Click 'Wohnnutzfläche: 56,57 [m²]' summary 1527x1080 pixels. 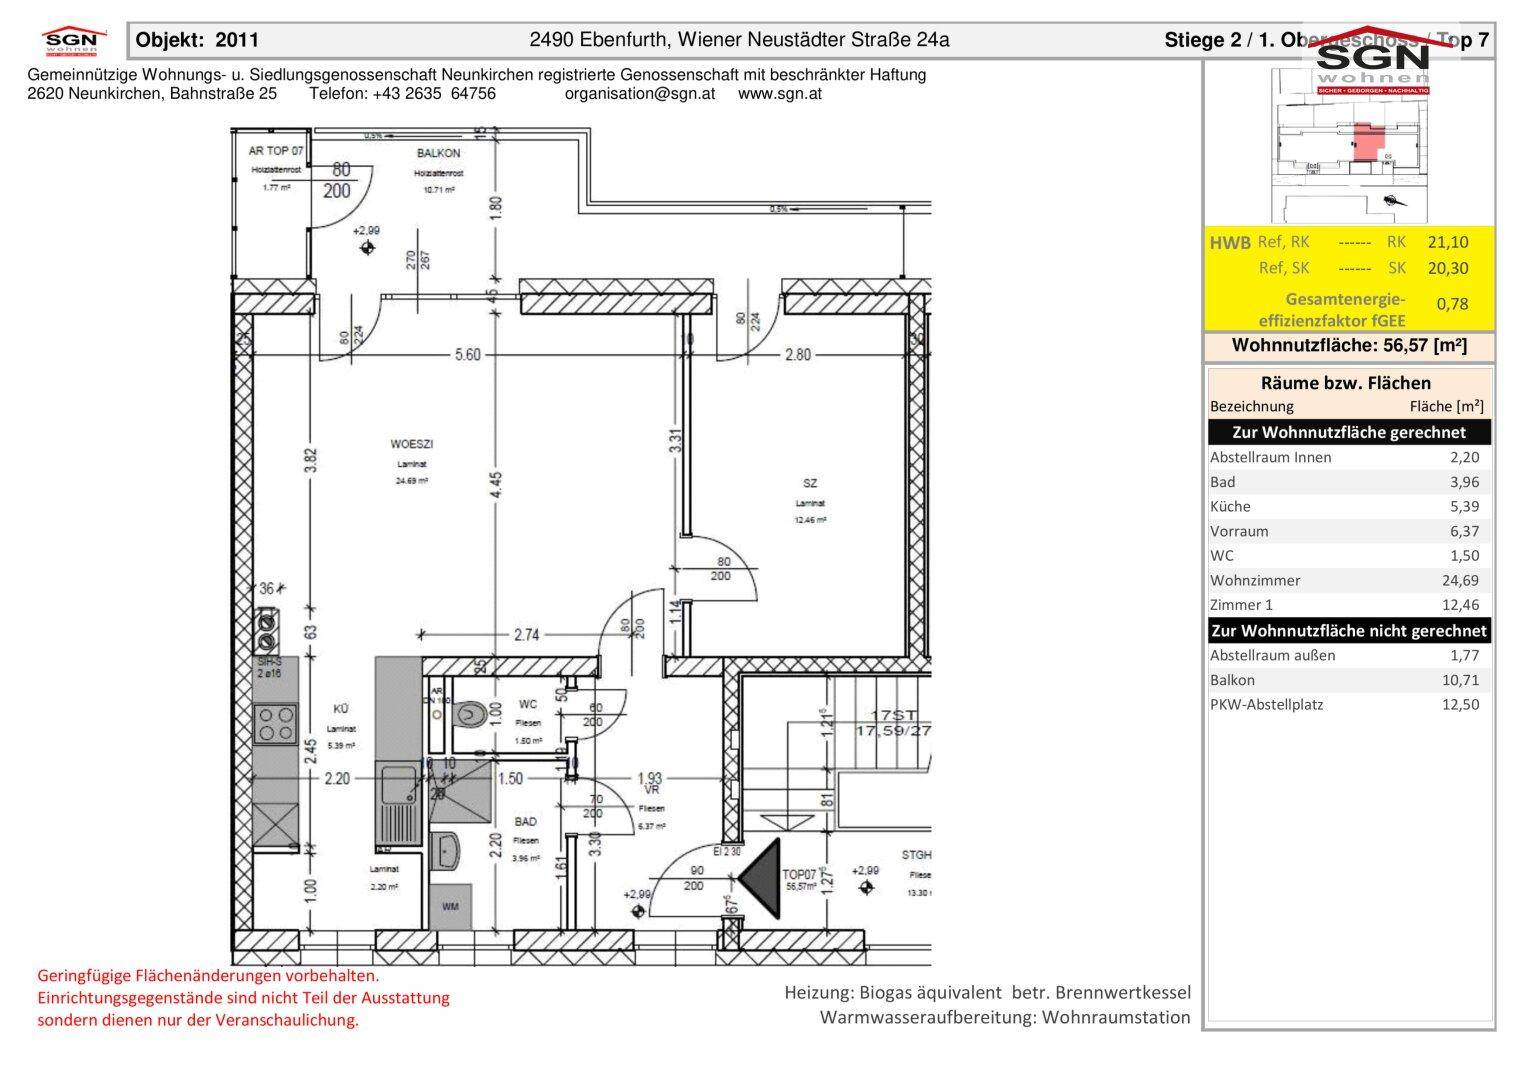click(1350, 346)
